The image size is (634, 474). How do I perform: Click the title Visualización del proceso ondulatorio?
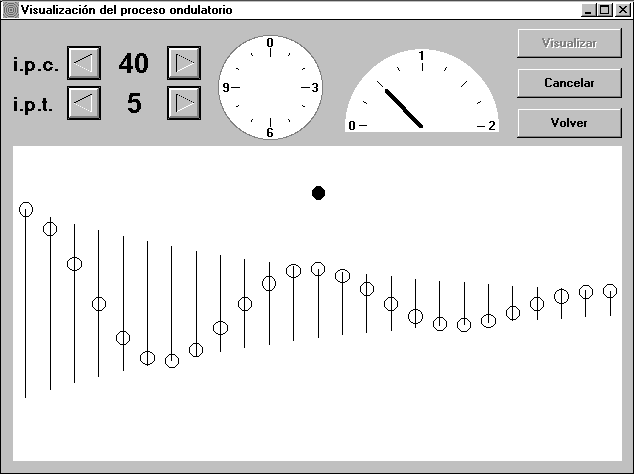[127, 10]
